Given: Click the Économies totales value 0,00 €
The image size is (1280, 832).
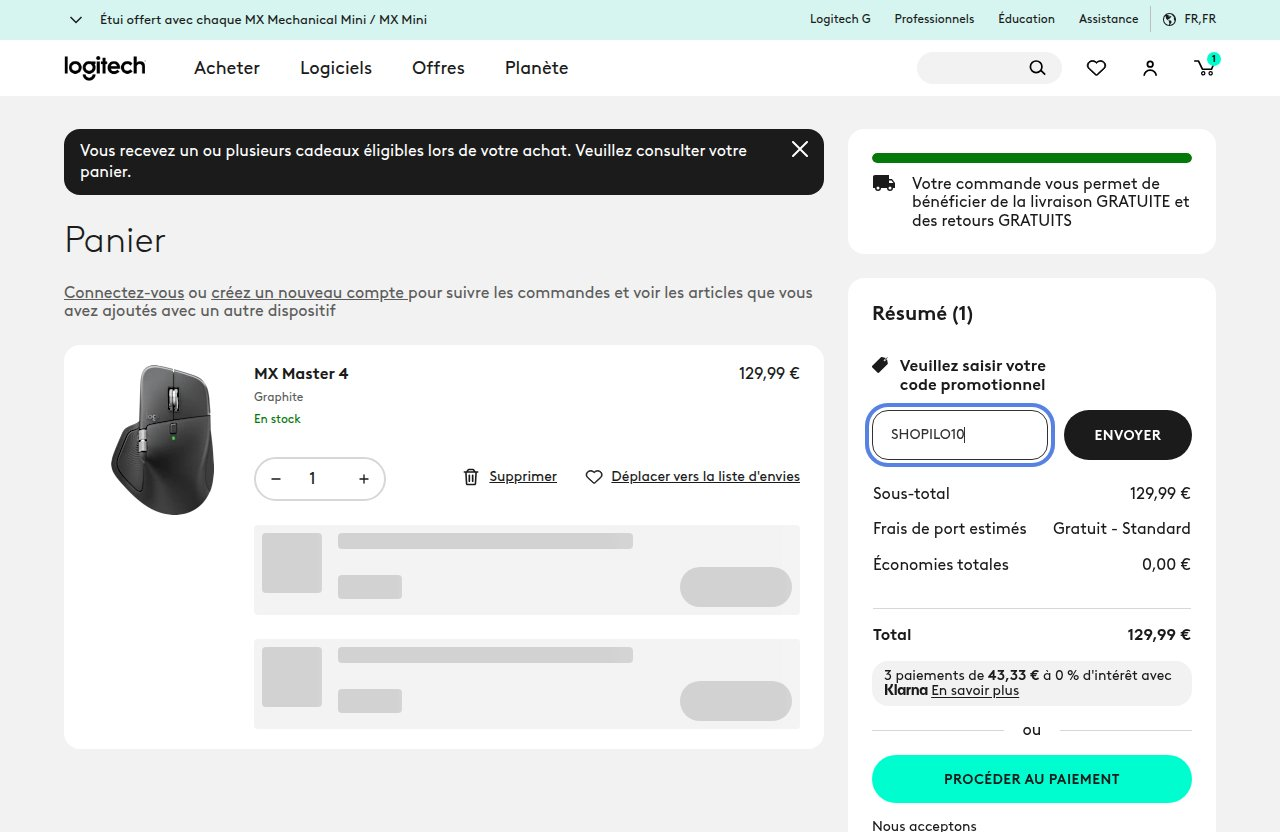Looking at the screenshot, I should [1166, 565].
